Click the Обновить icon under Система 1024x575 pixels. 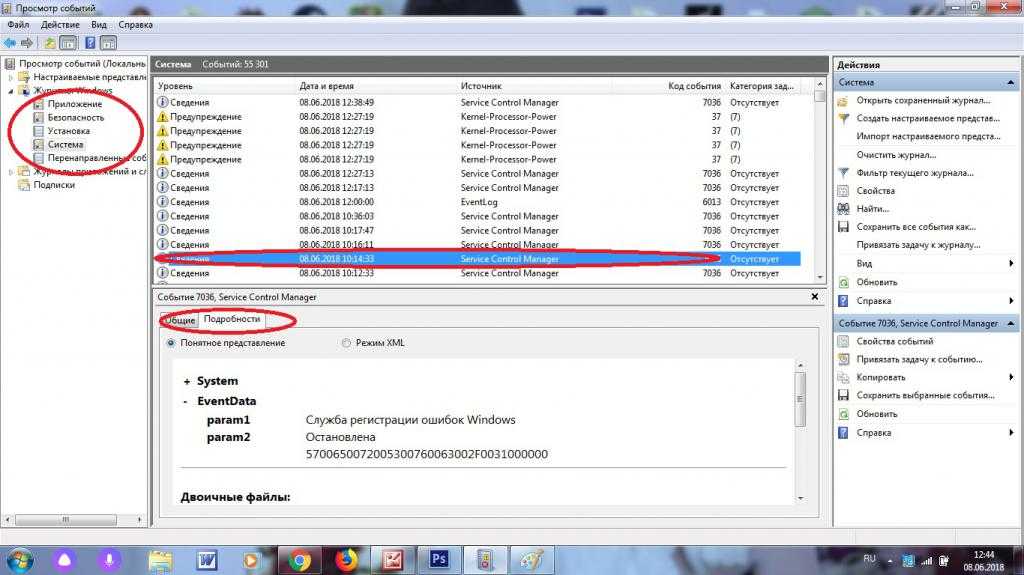pyautogui.click(x=844, y=282)
